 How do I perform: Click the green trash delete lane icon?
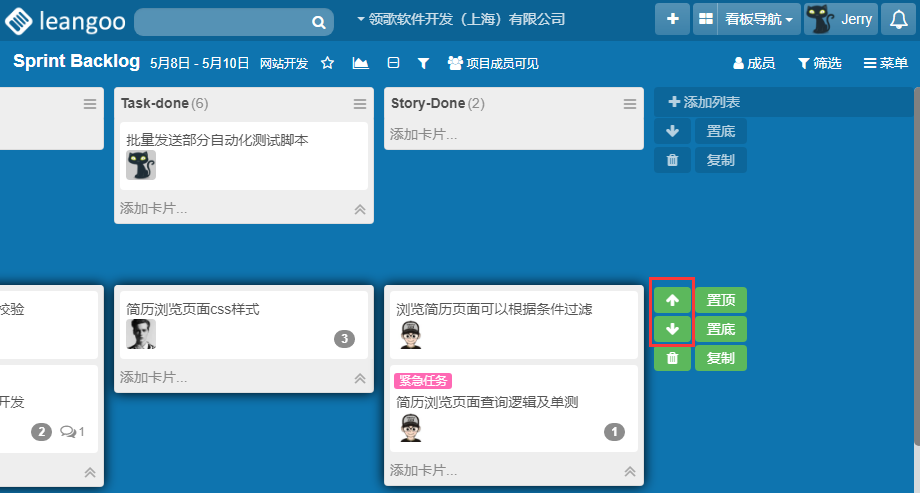click(672, 358)
